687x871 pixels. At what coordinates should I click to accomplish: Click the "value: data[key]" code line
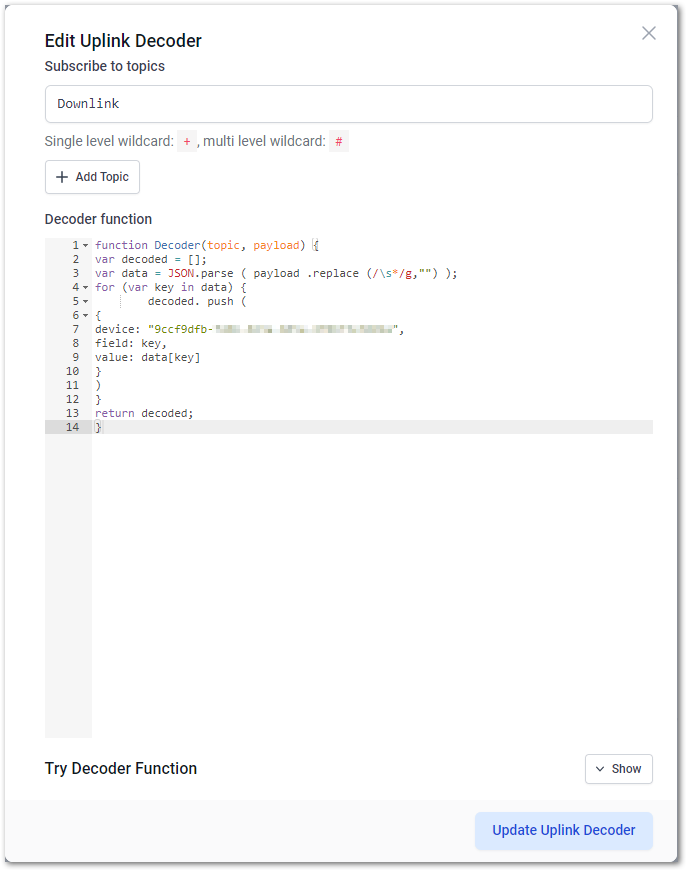click(x=147, y=357)
